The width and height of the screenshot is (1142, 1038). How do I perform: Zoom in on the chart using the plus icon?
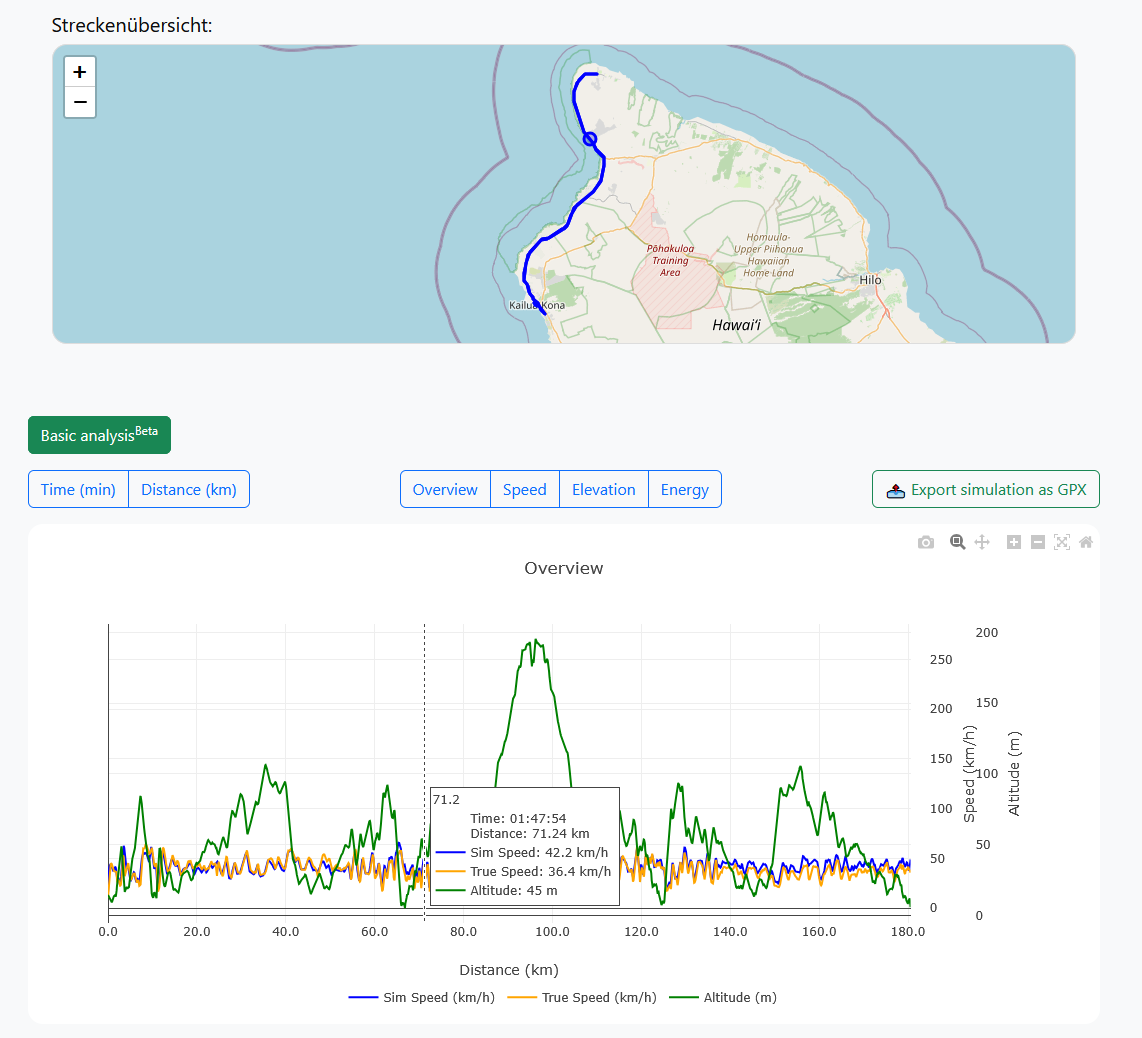[x=1012, y=542]
